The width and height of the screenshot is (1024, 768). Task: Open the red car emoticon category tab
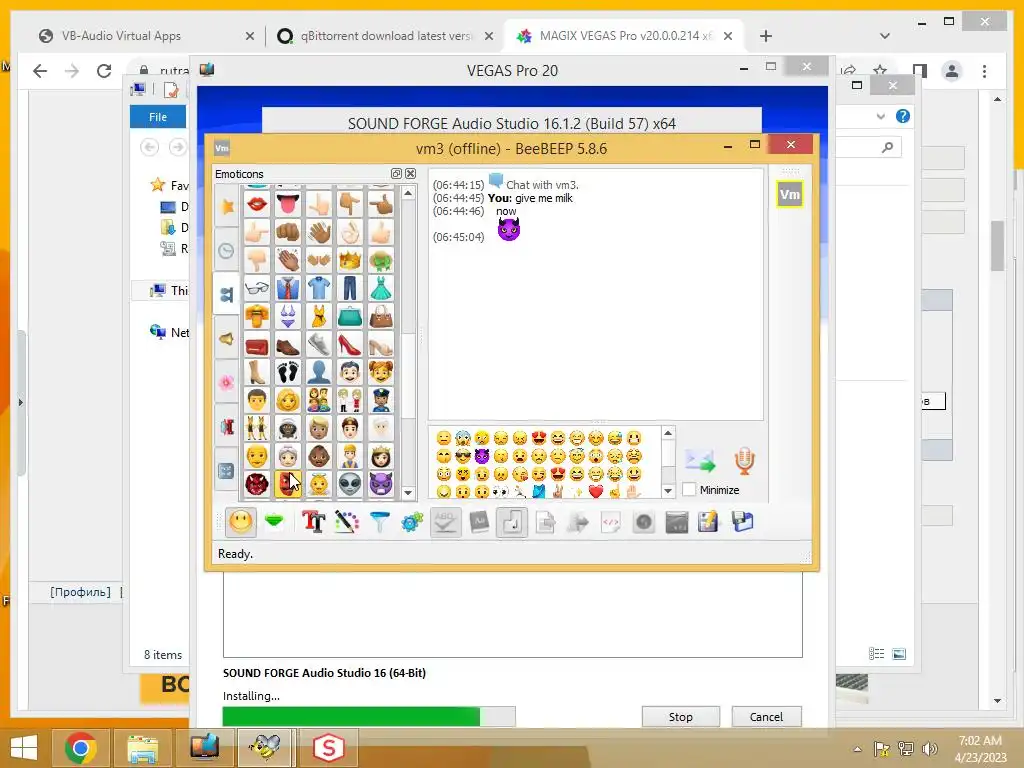tap(227, 426)
